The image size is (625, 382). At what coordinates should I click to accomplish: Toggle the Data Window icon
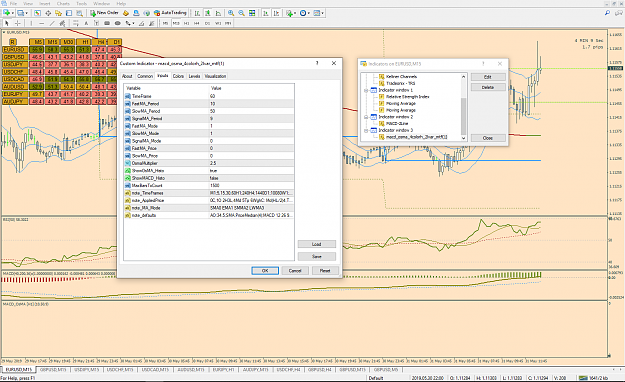point(48,13)
